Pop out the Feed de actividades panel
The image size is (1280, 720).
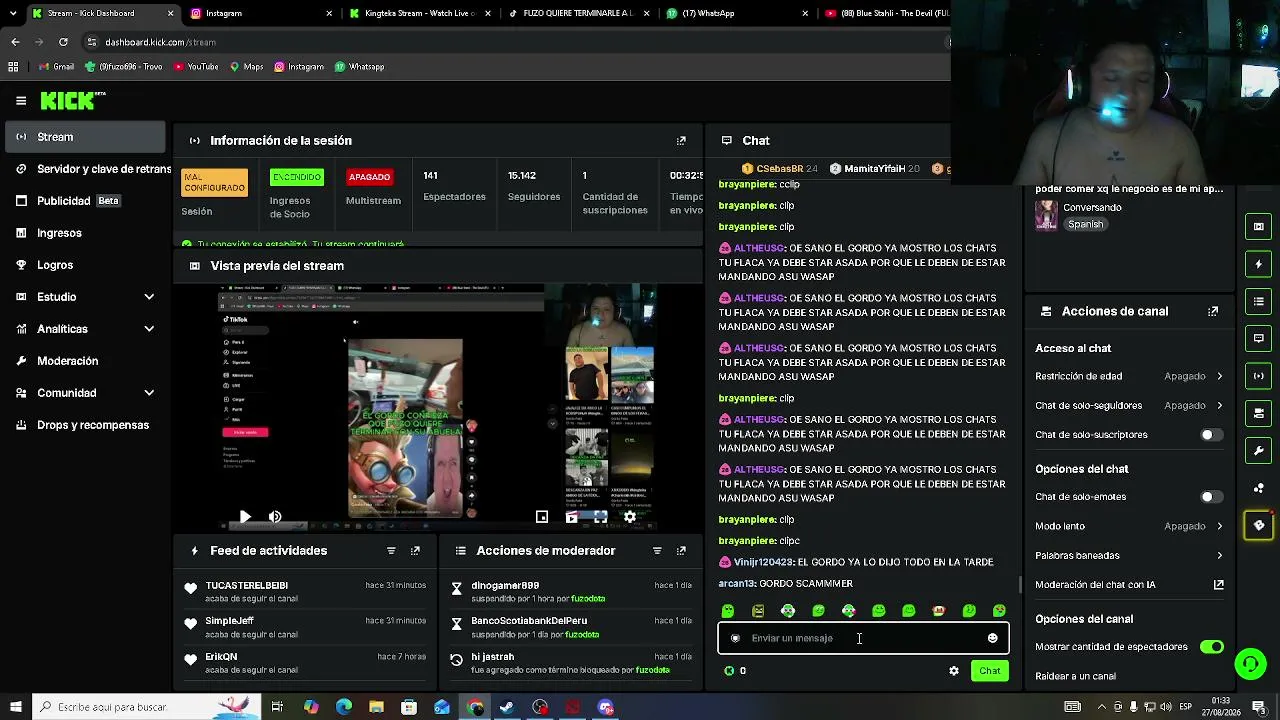click(415, 551)
